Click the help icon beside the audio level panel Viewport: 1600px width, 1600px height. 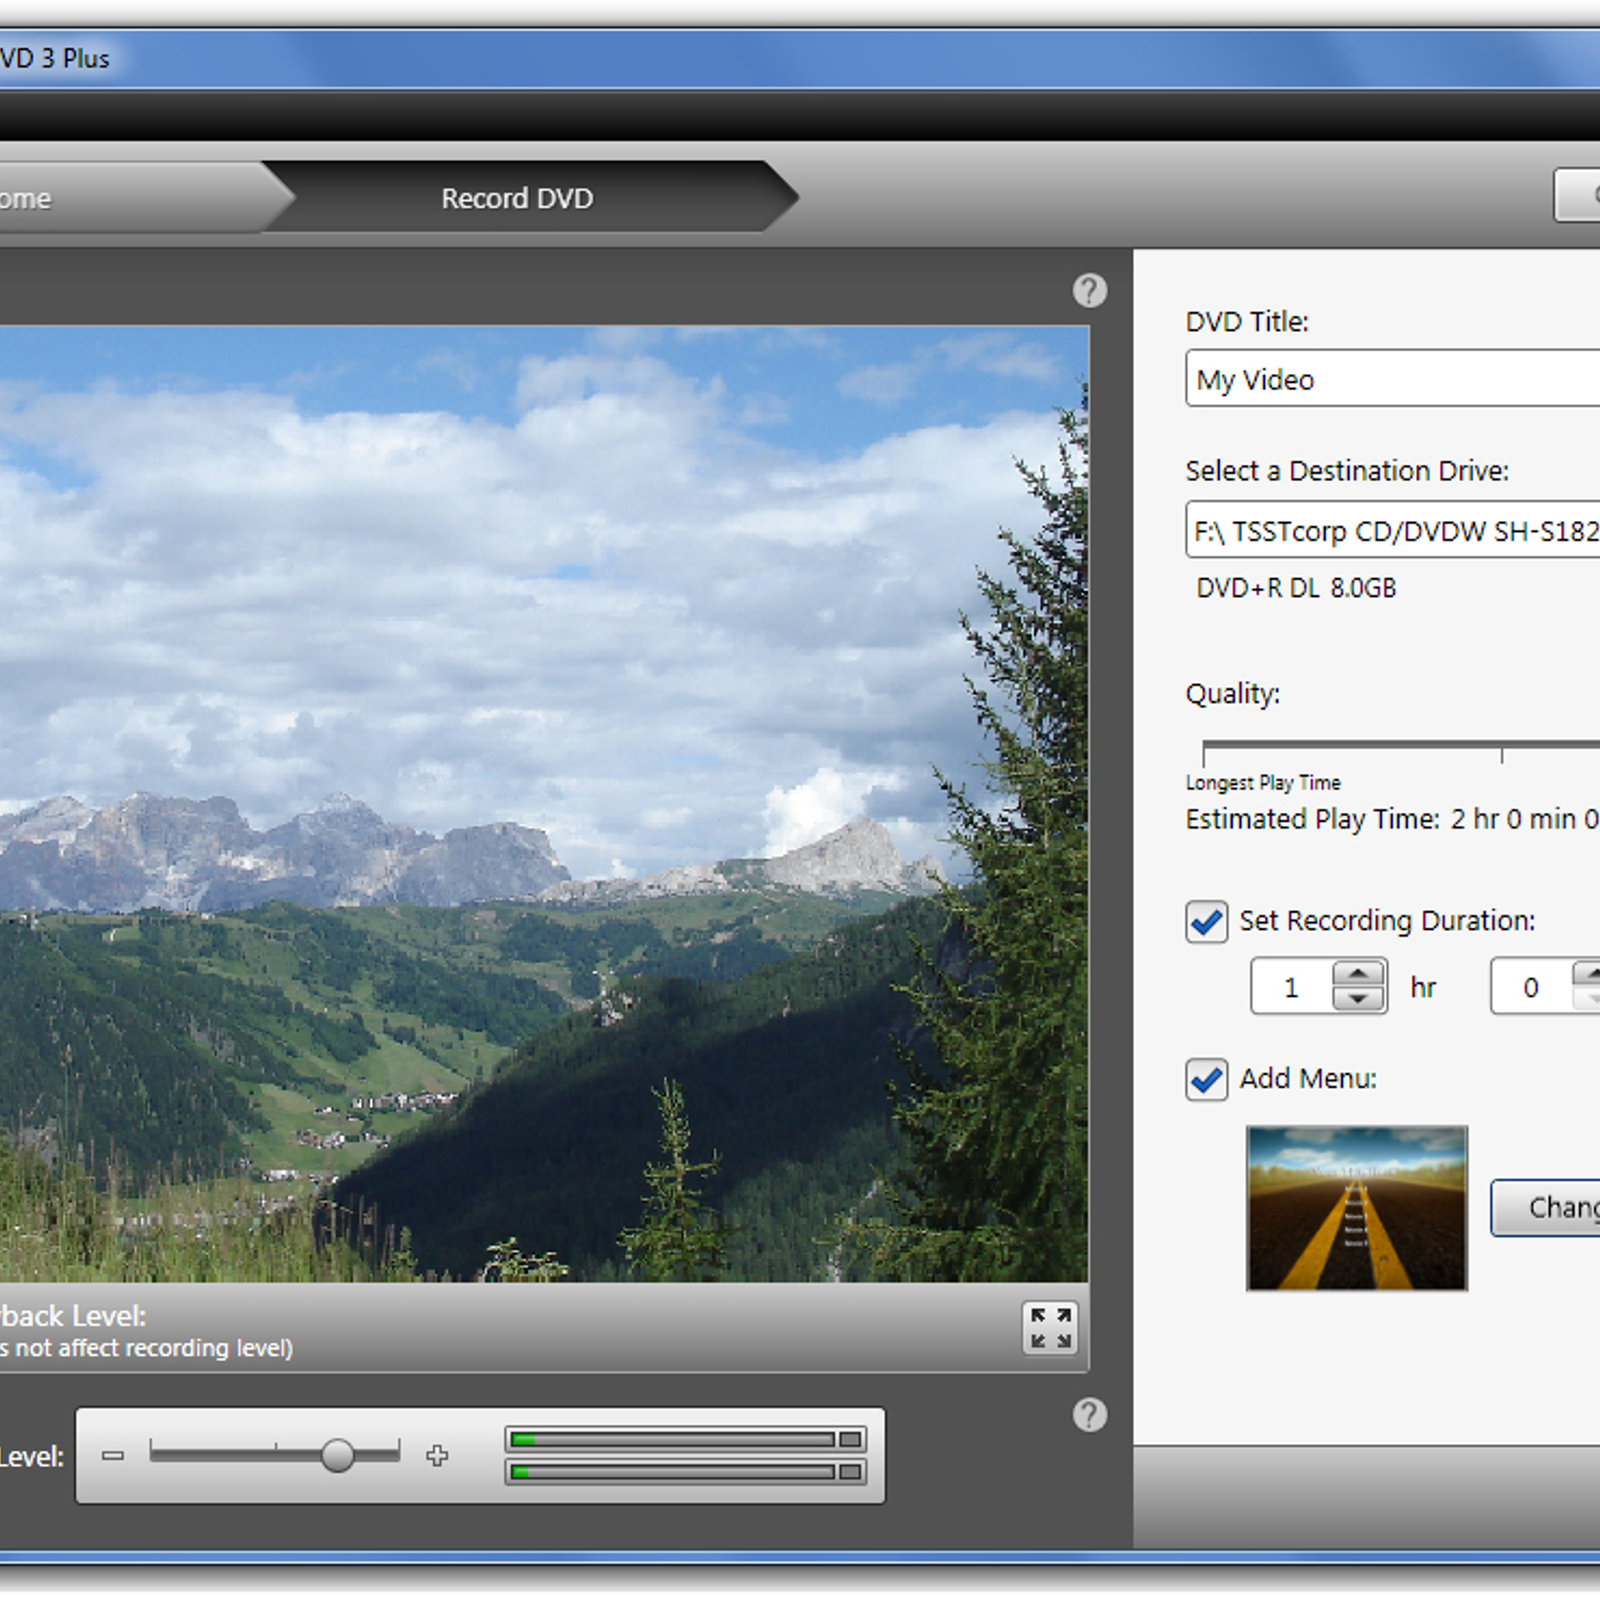pos(1089,1415)
